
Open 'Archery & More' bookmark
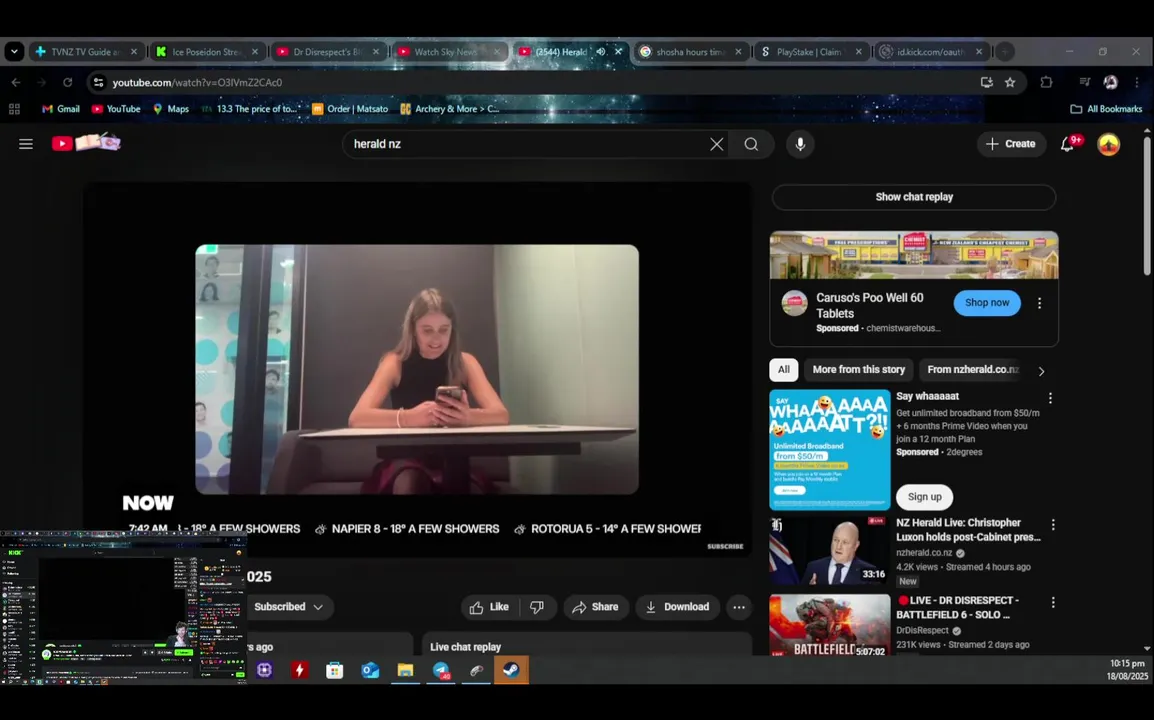450,109
